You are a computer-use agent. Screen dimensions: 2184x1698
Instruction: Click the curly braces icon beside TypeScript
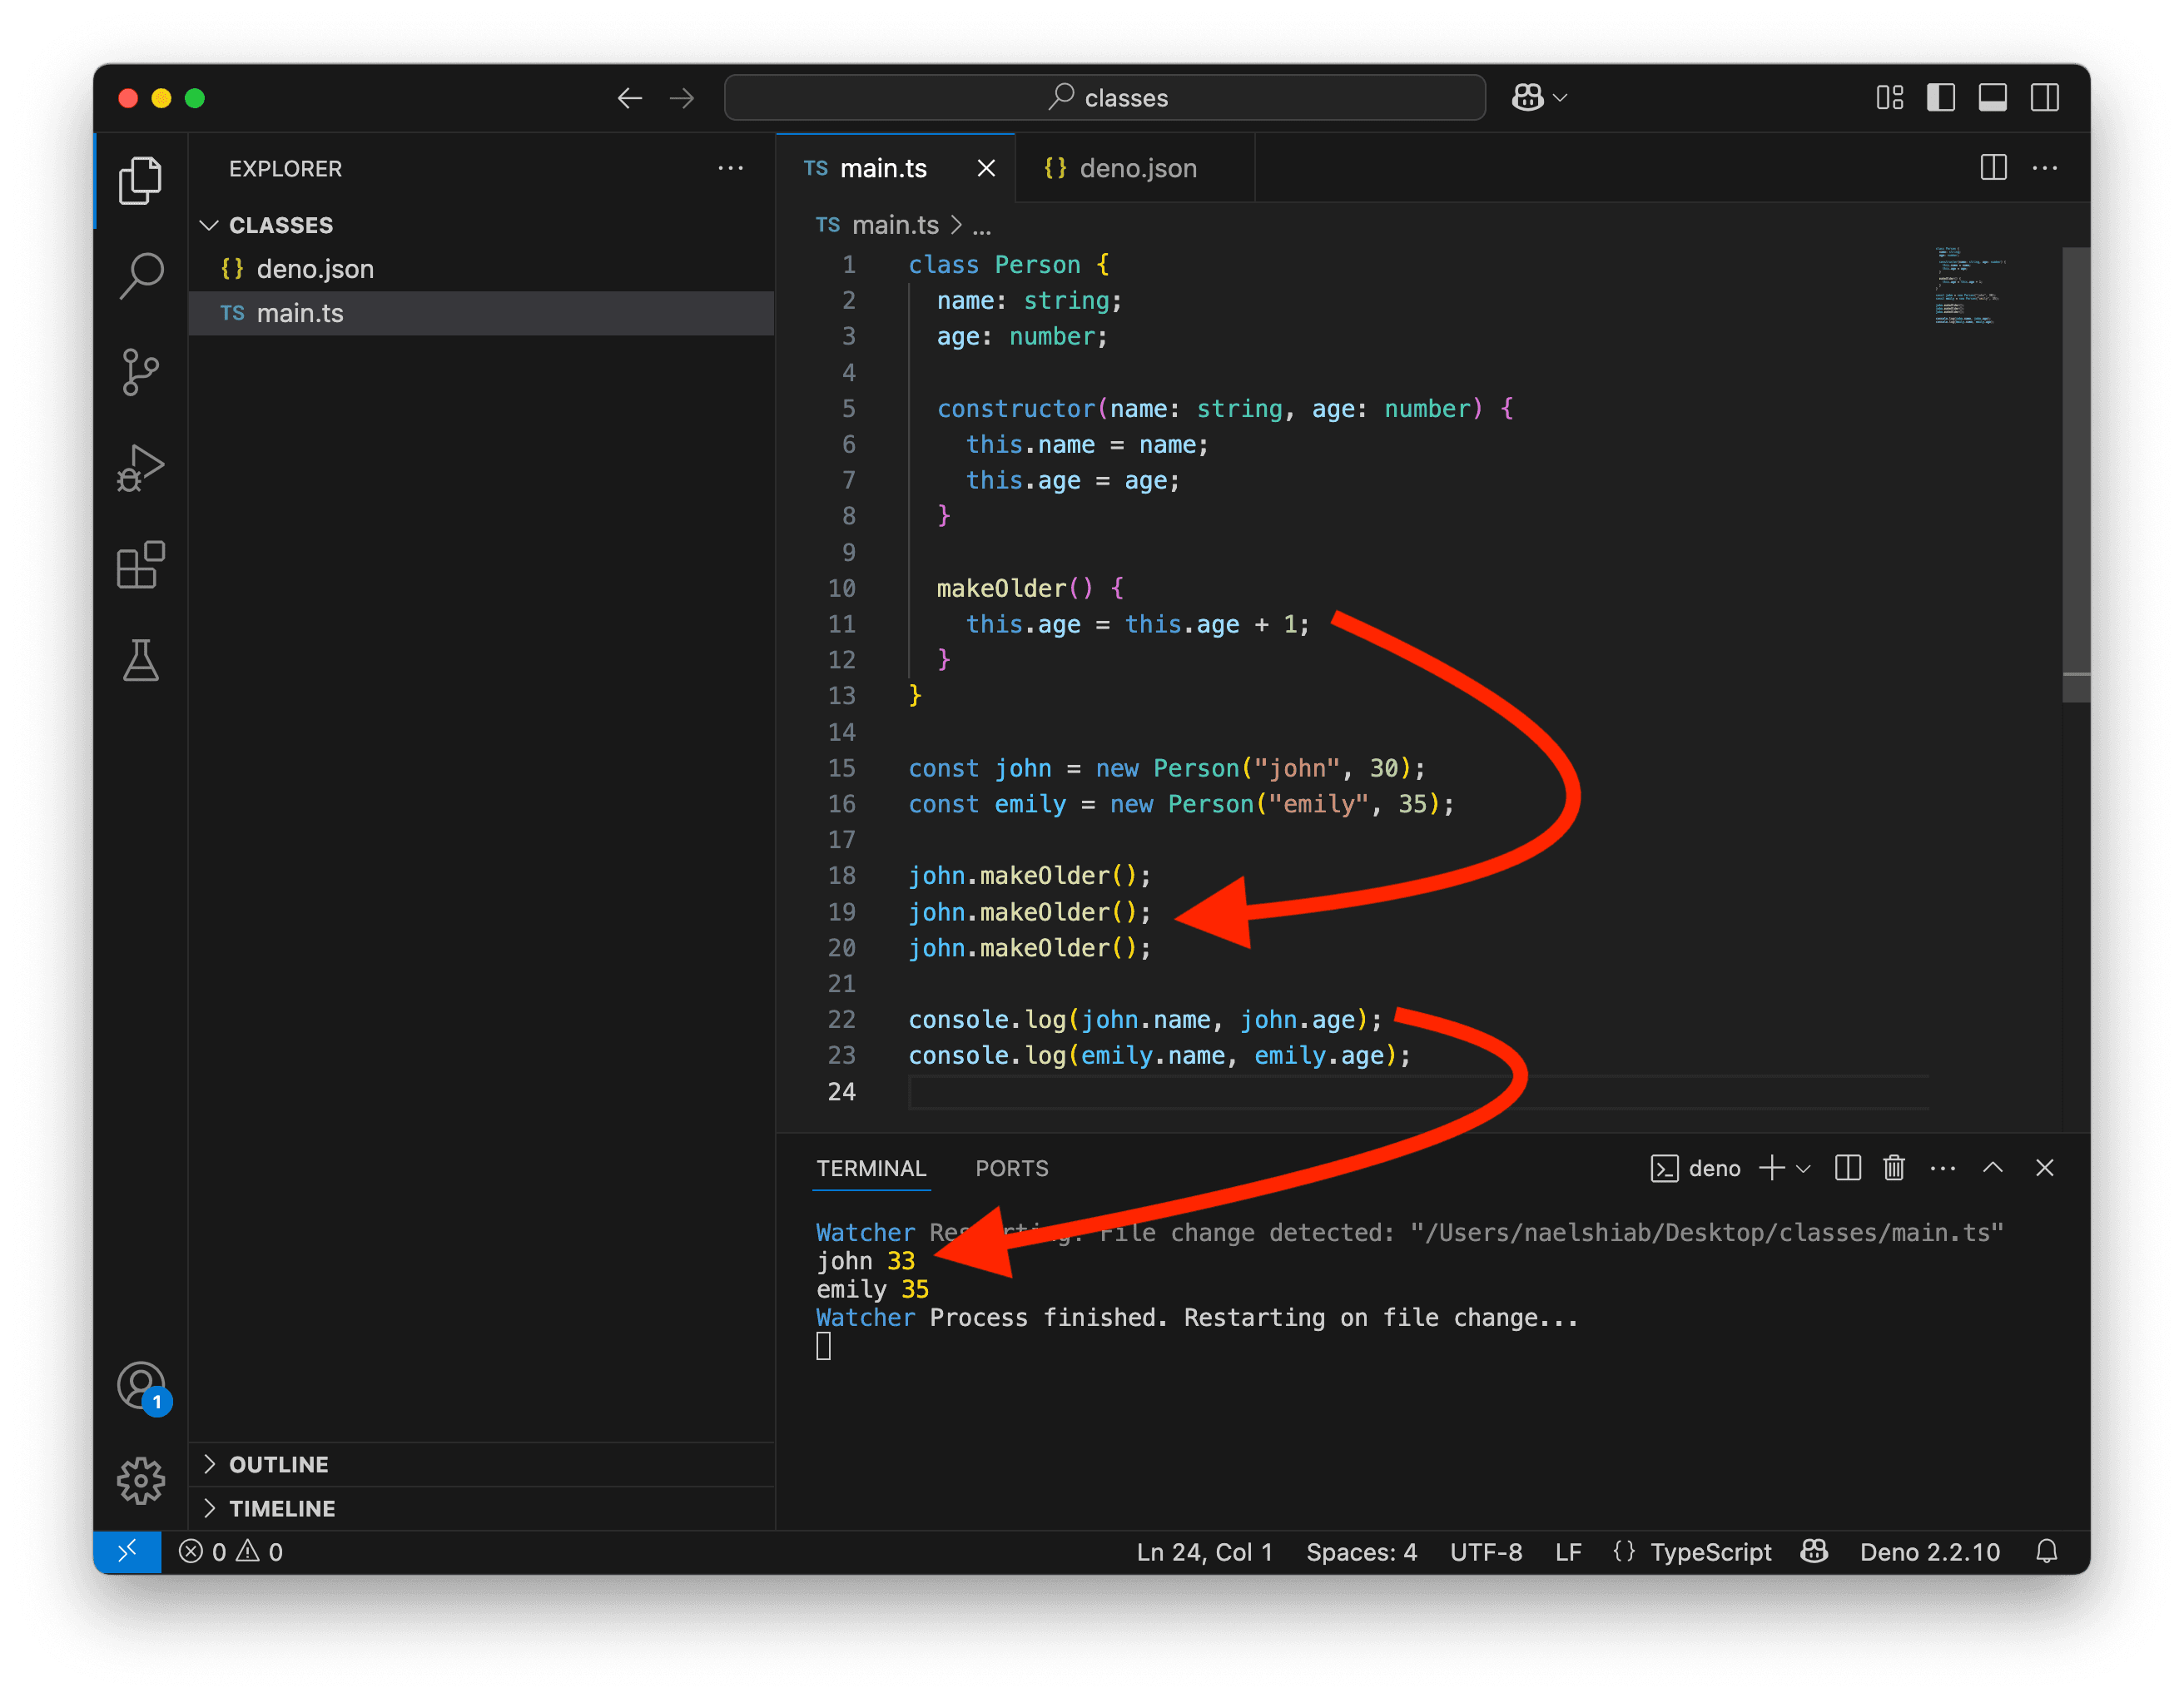(1624, 1551)
